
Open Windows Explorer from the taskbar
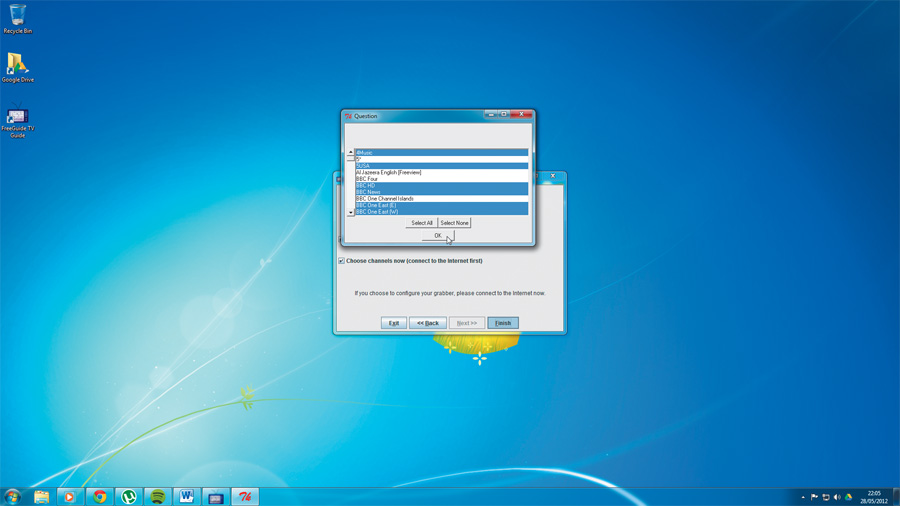coord(41,496)
